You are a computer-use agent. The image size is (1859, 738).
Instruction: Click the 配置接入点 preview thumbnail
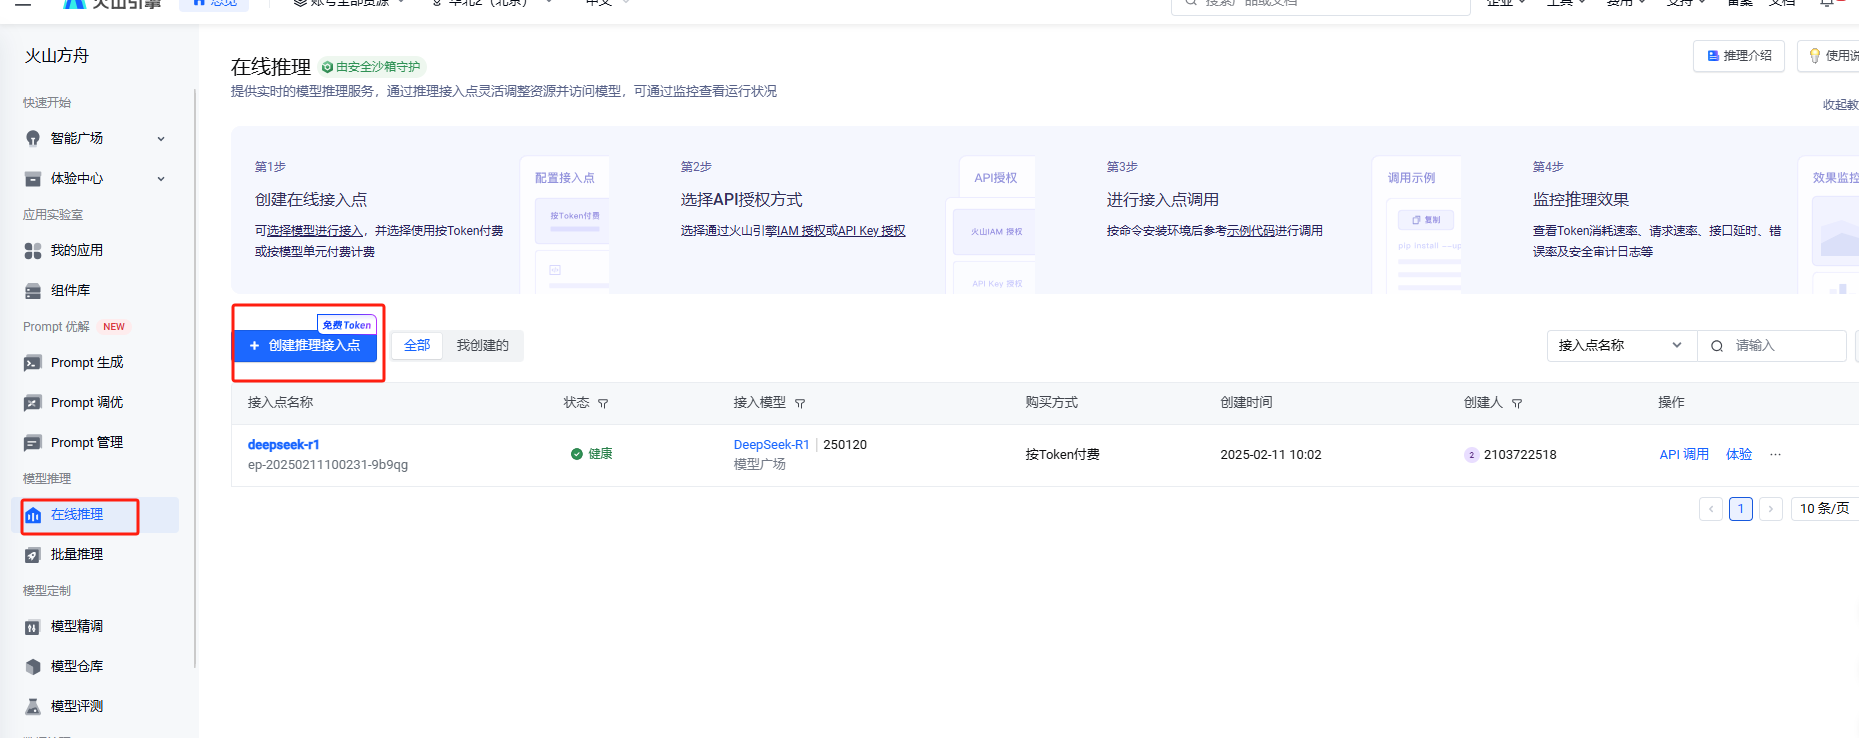pyautogui.click(x=565, y=225)
